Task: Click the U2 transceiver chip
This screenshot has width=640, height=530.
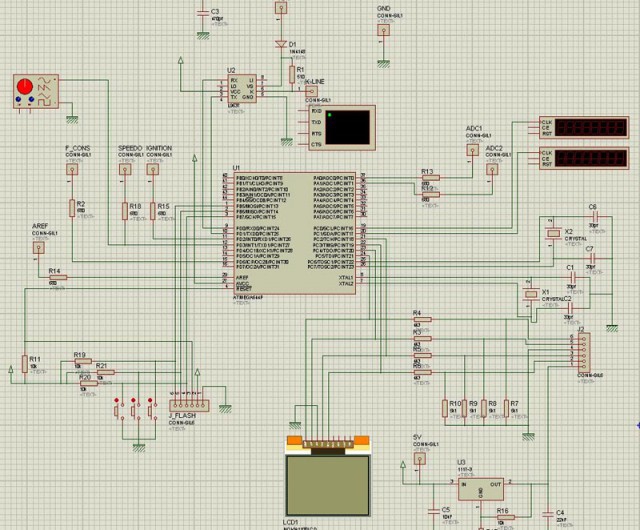Action: pyautogui.click(x=242, y=89)
